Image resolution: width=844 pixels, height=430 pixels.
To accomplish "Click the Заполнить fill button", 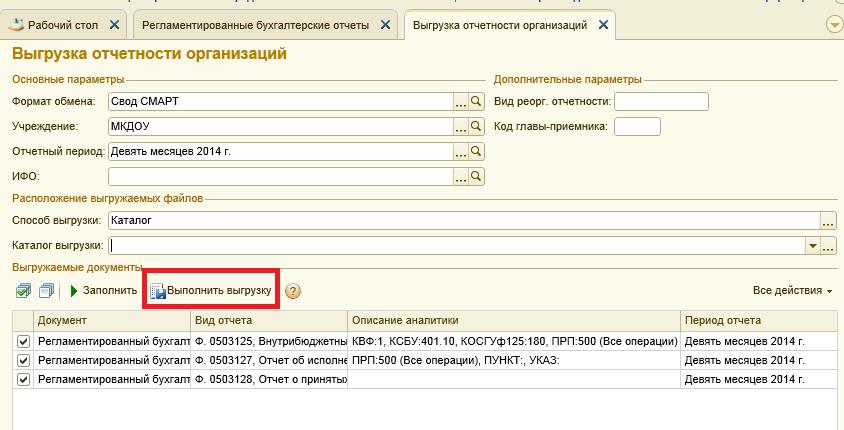I will pyautogui.click(x=104, y=291).
